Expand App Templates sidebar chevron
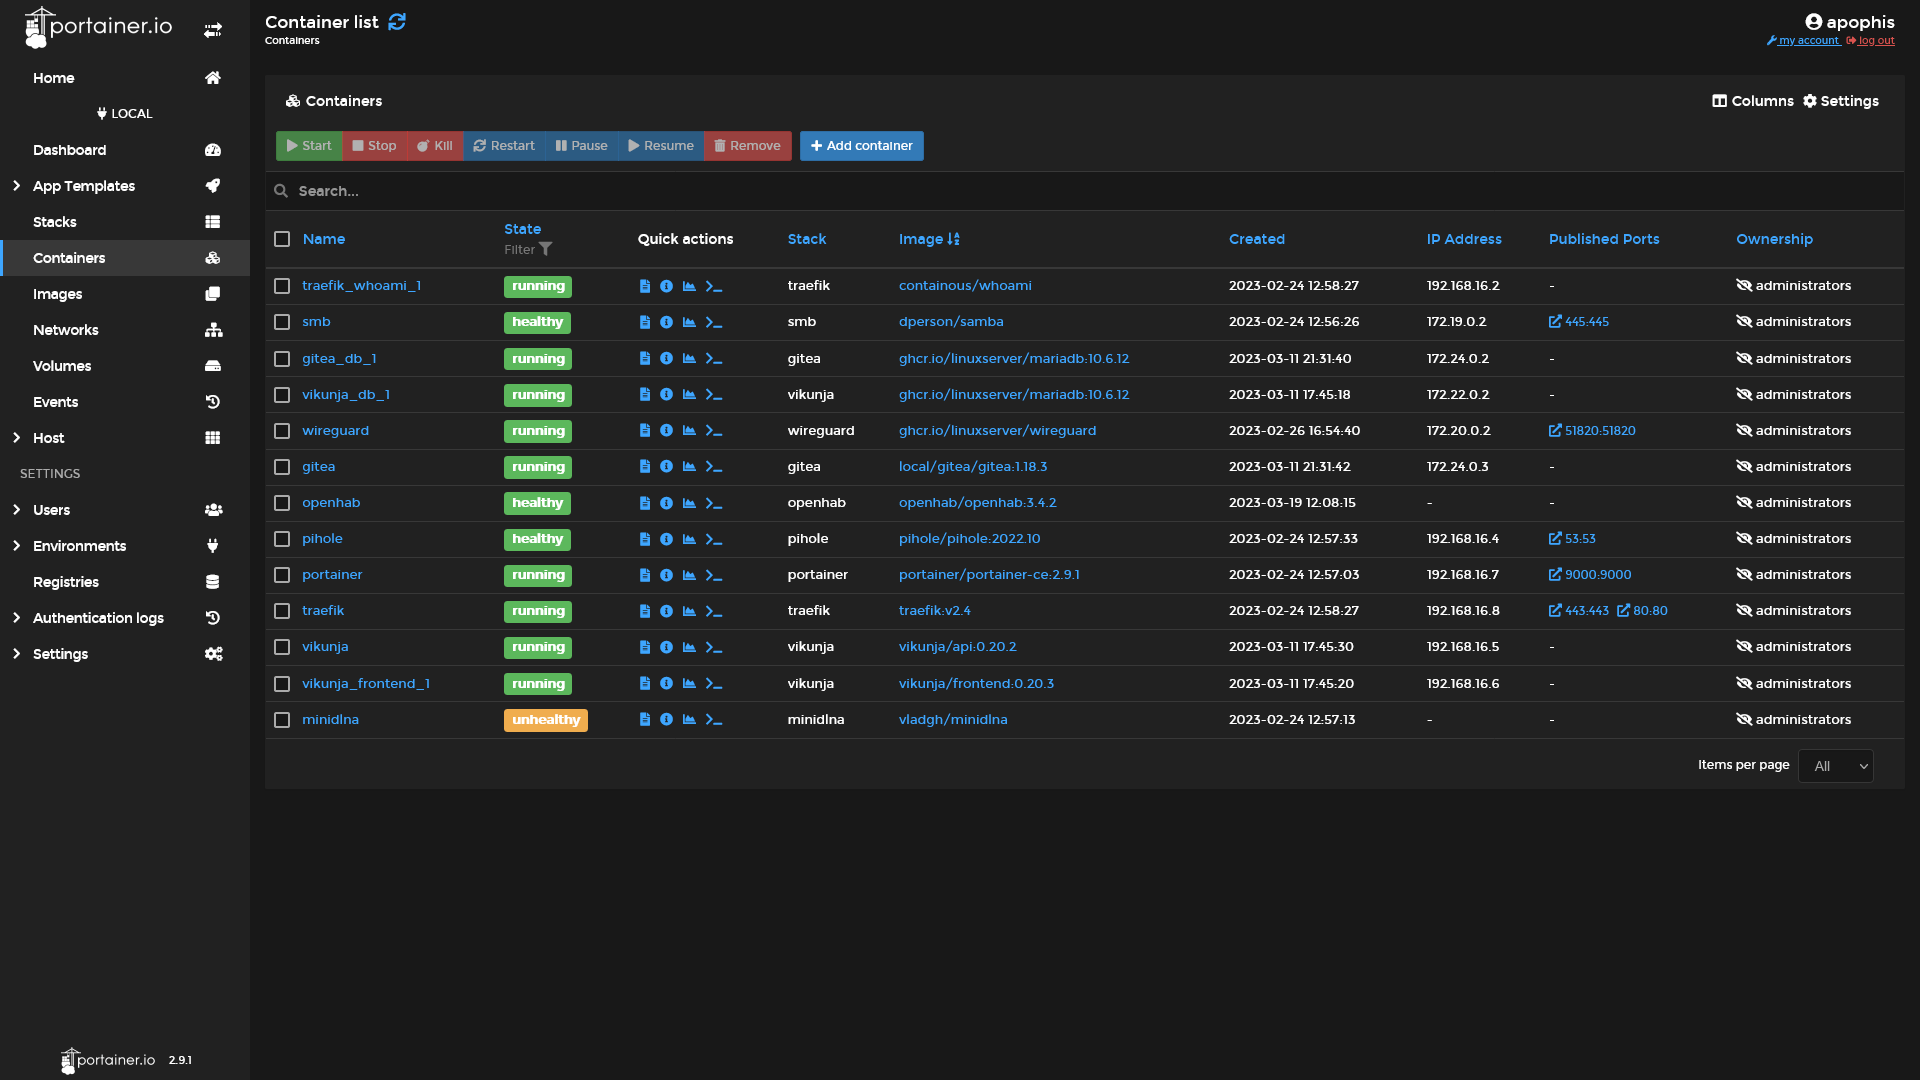This screenshot has width=1920, height=1080. point(16,186)
